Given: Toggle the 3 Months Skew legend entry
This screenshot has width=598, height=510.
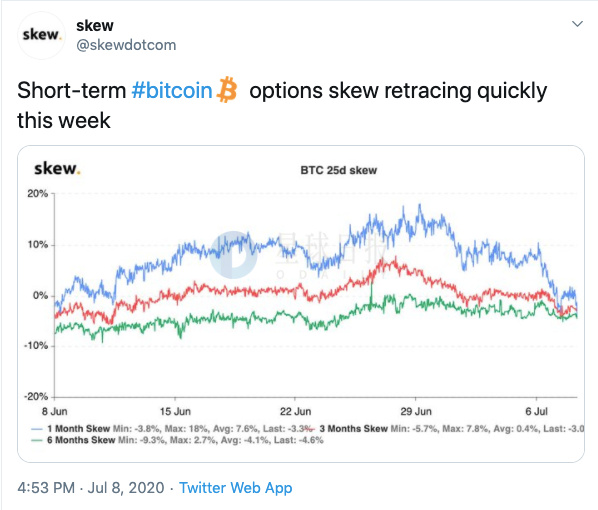Looking at the screenshot, I should [x=354, y=429].
